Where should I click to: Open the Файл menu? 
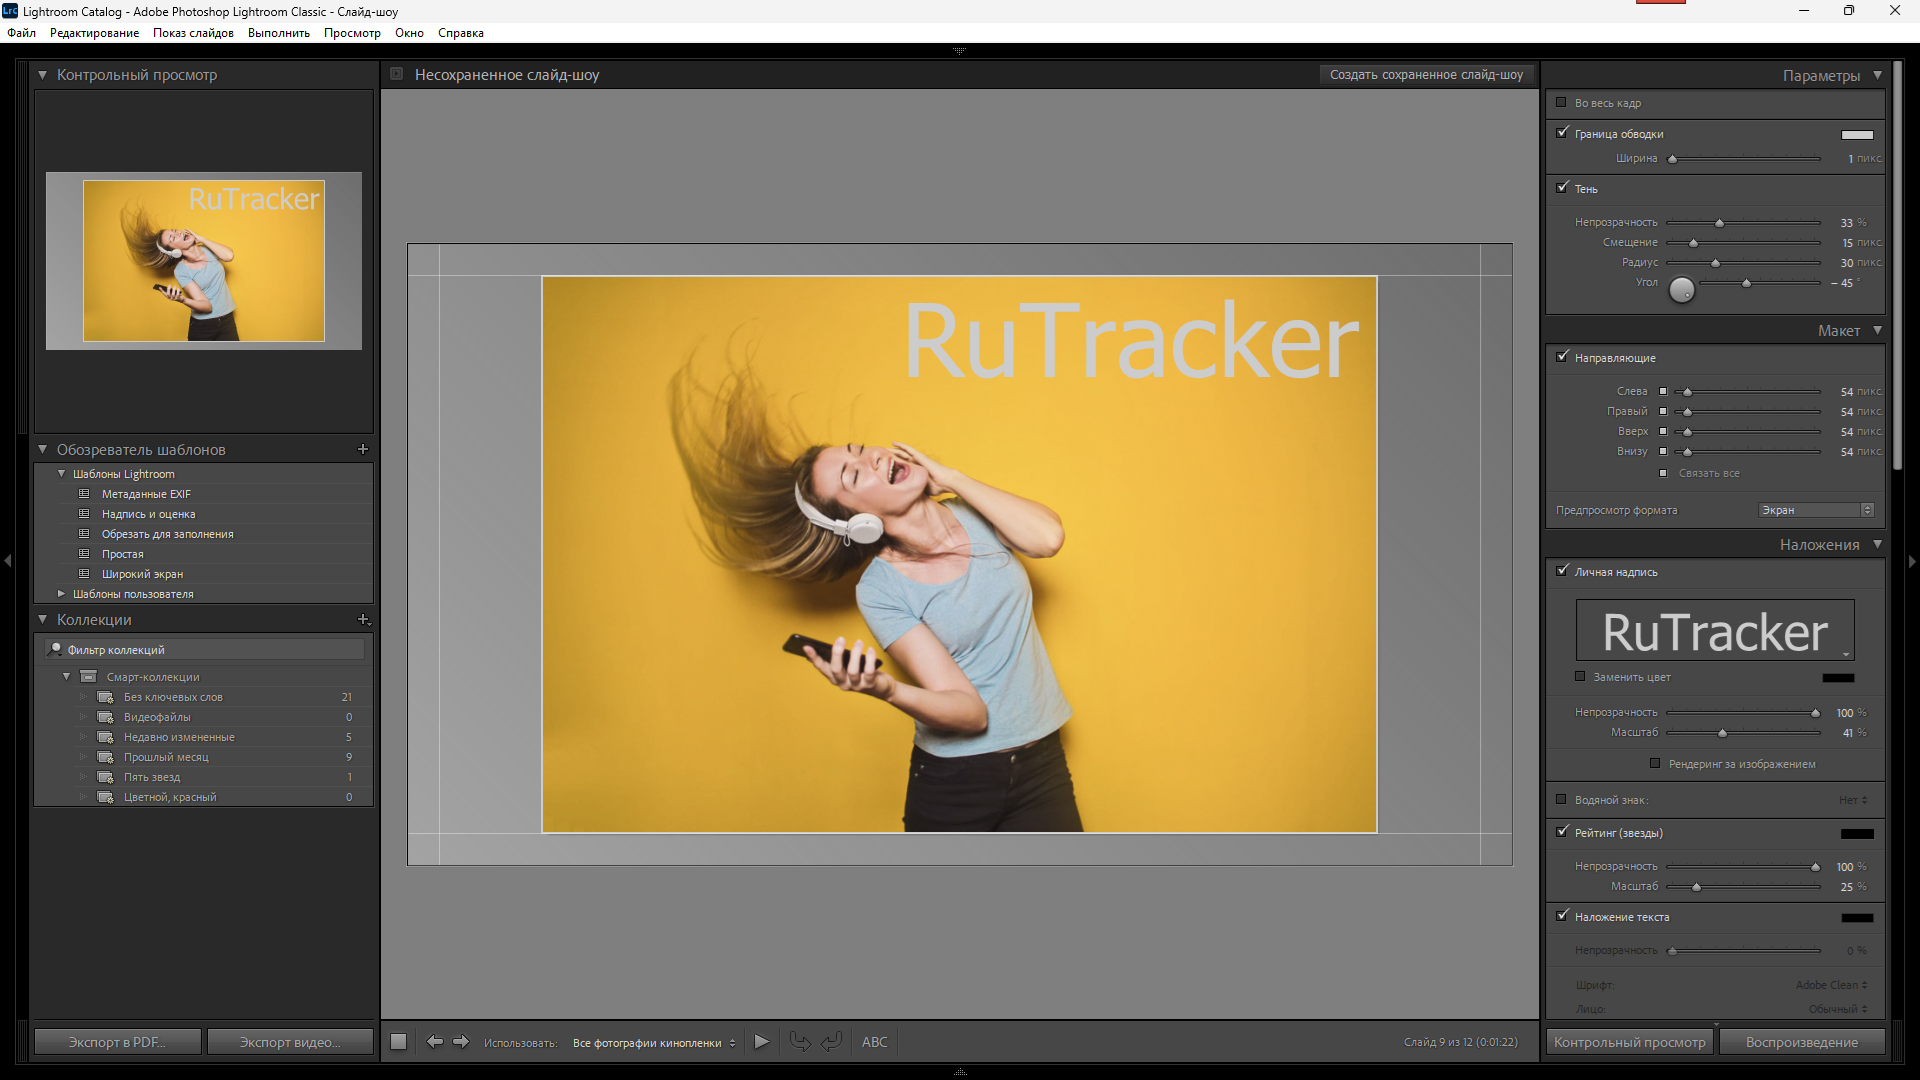pos(21,33)
